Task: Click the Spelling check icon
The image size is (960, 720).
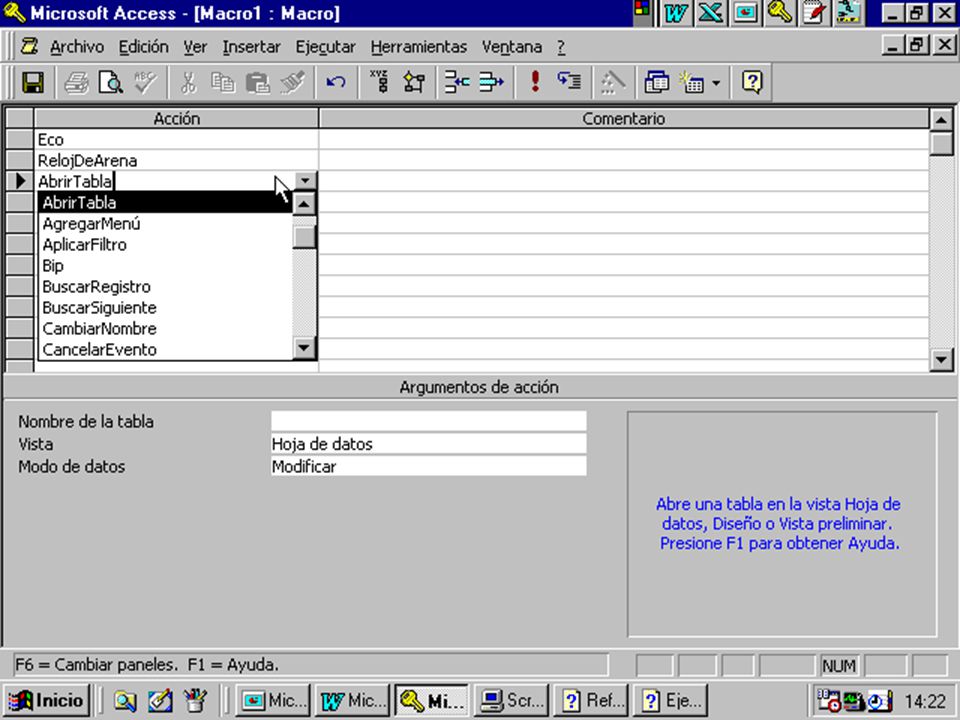Action: [146, 82]
